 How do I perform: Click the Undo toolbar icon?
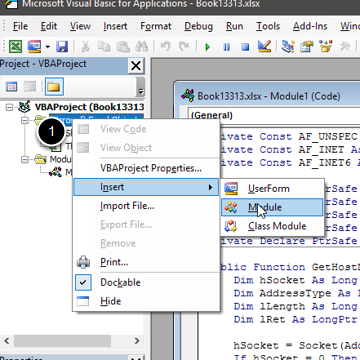165,46
